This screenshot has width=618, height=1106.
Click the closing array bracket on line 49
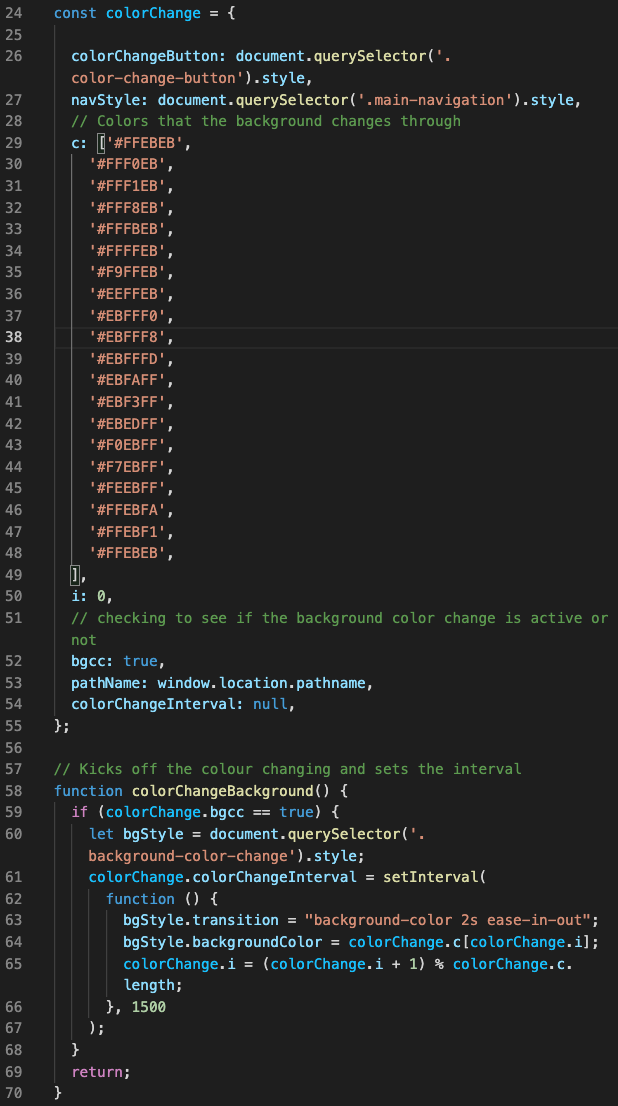pos(73,574)
